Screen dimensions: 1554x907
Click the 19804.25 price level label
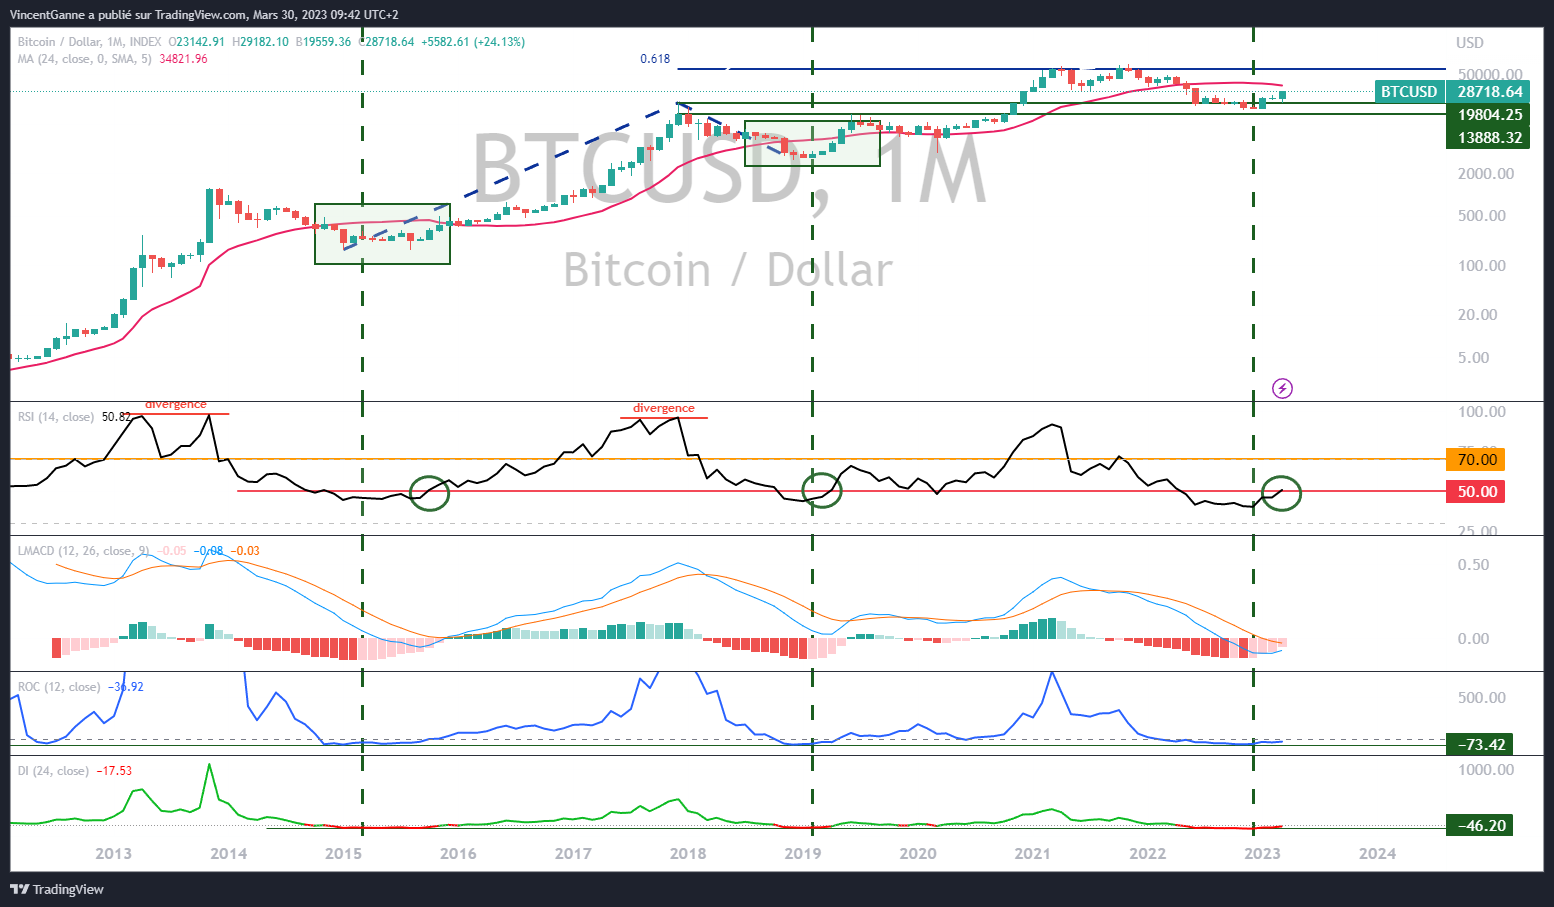click(1489, 115)
